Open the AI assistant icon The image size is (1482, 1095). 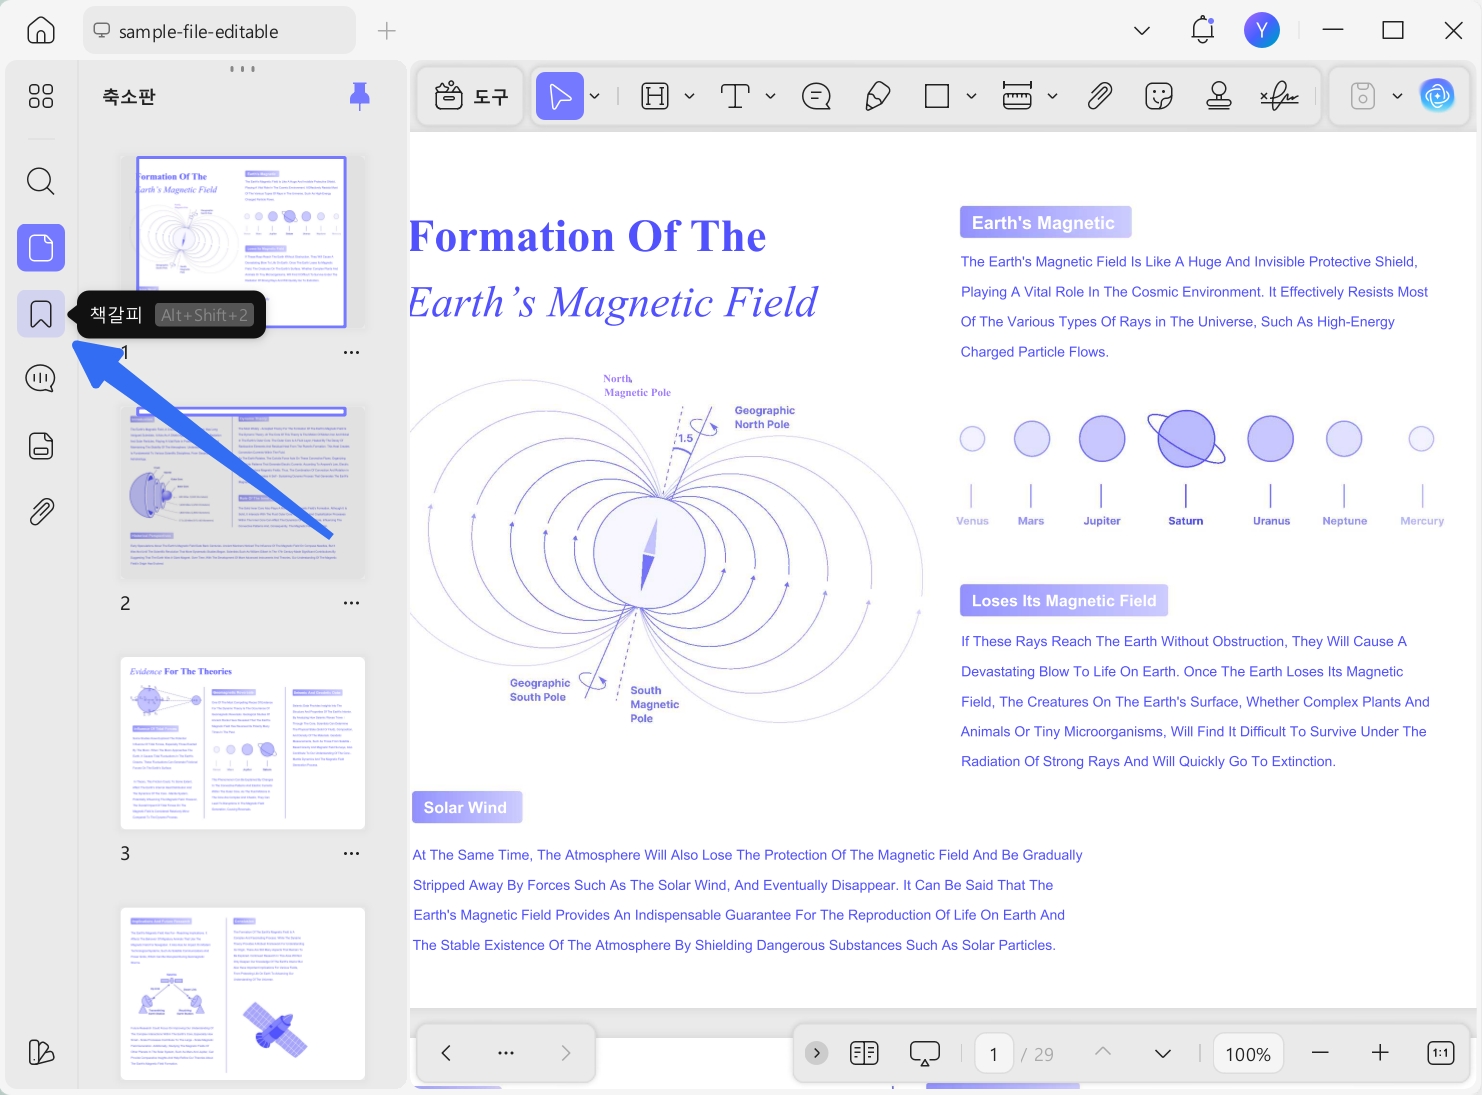point(1437,96)
